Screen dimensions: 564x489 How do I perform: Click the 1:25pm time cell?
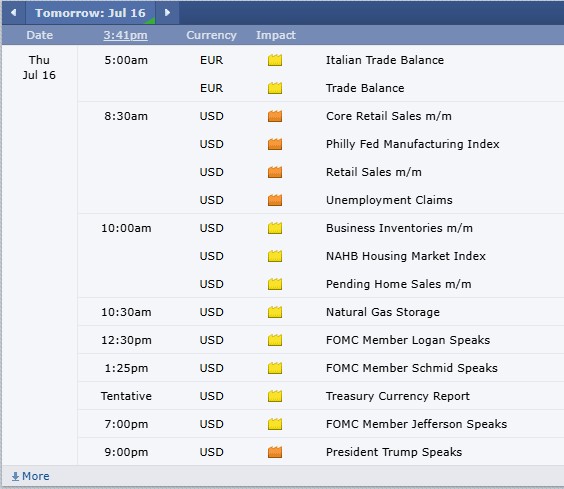126,368
